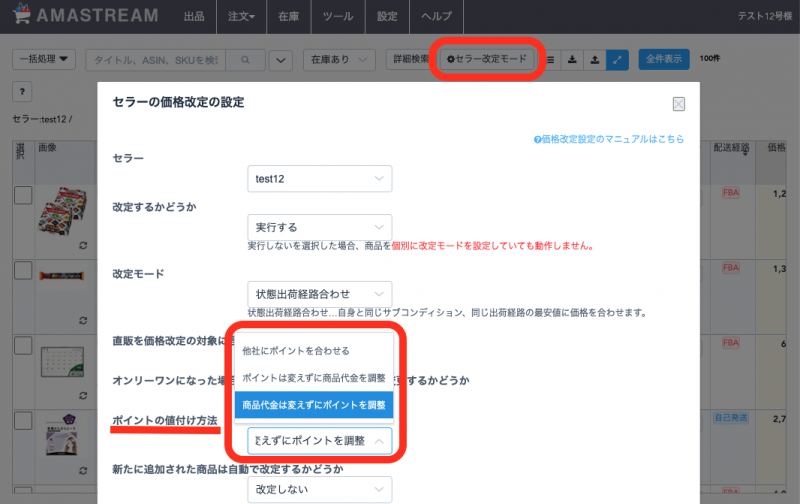
Task: Click refresh icon under first product image
Action: pyautogui.click(x=83, y=245)
